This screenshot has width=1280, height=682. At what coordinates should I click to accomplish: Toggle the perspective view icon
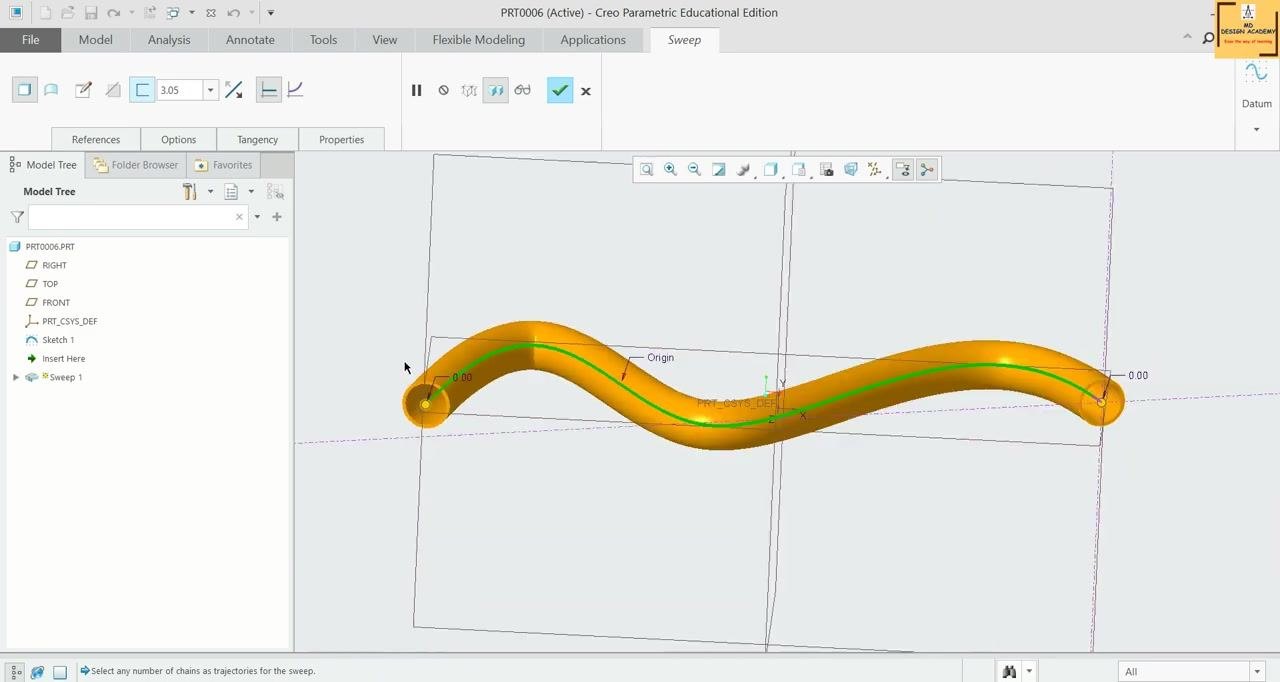pos(851,170)
